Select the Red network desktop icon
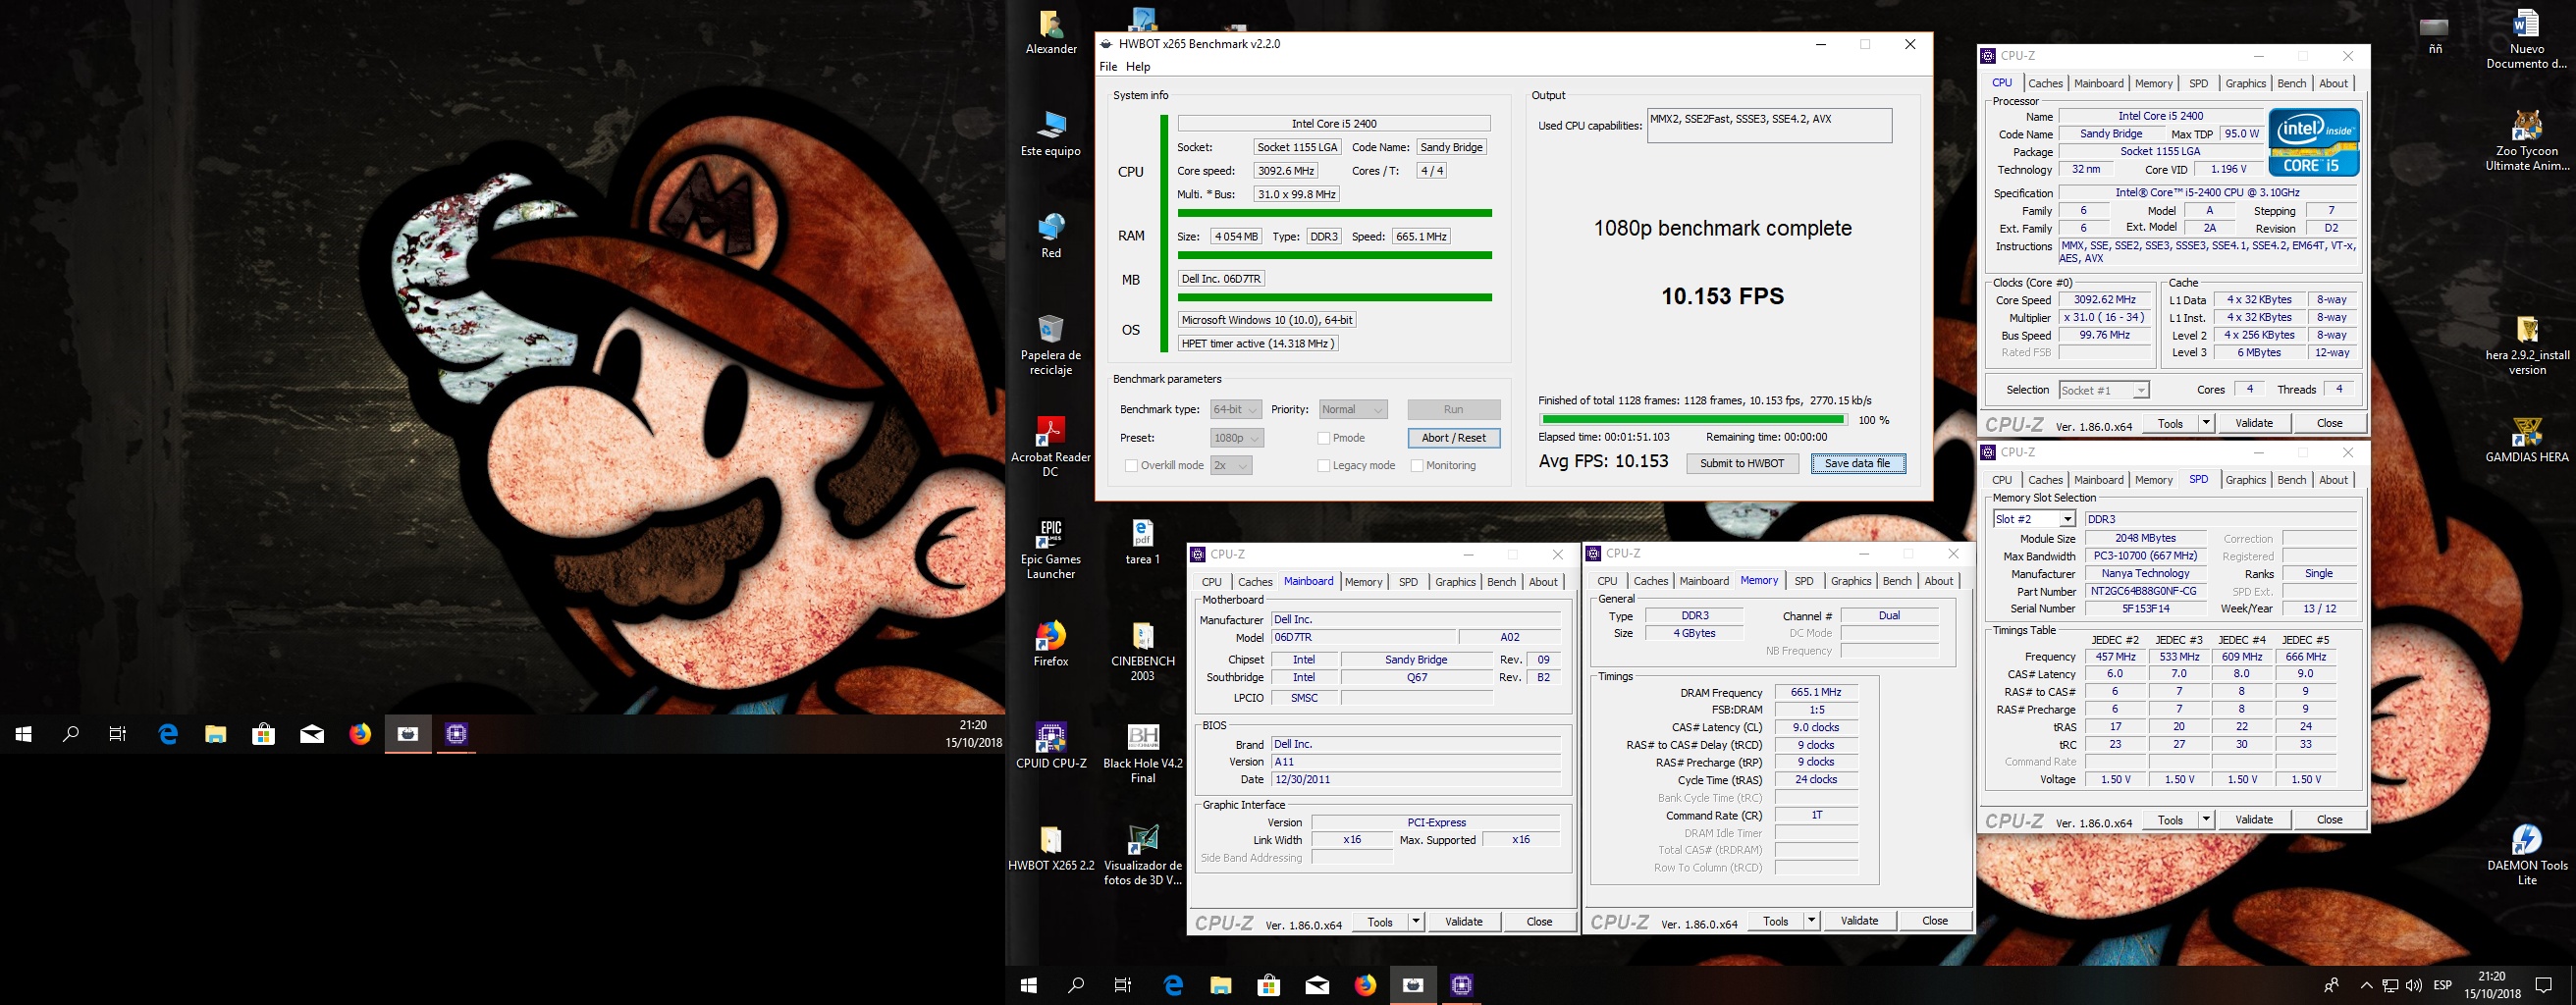 (x=1051, y=236)
